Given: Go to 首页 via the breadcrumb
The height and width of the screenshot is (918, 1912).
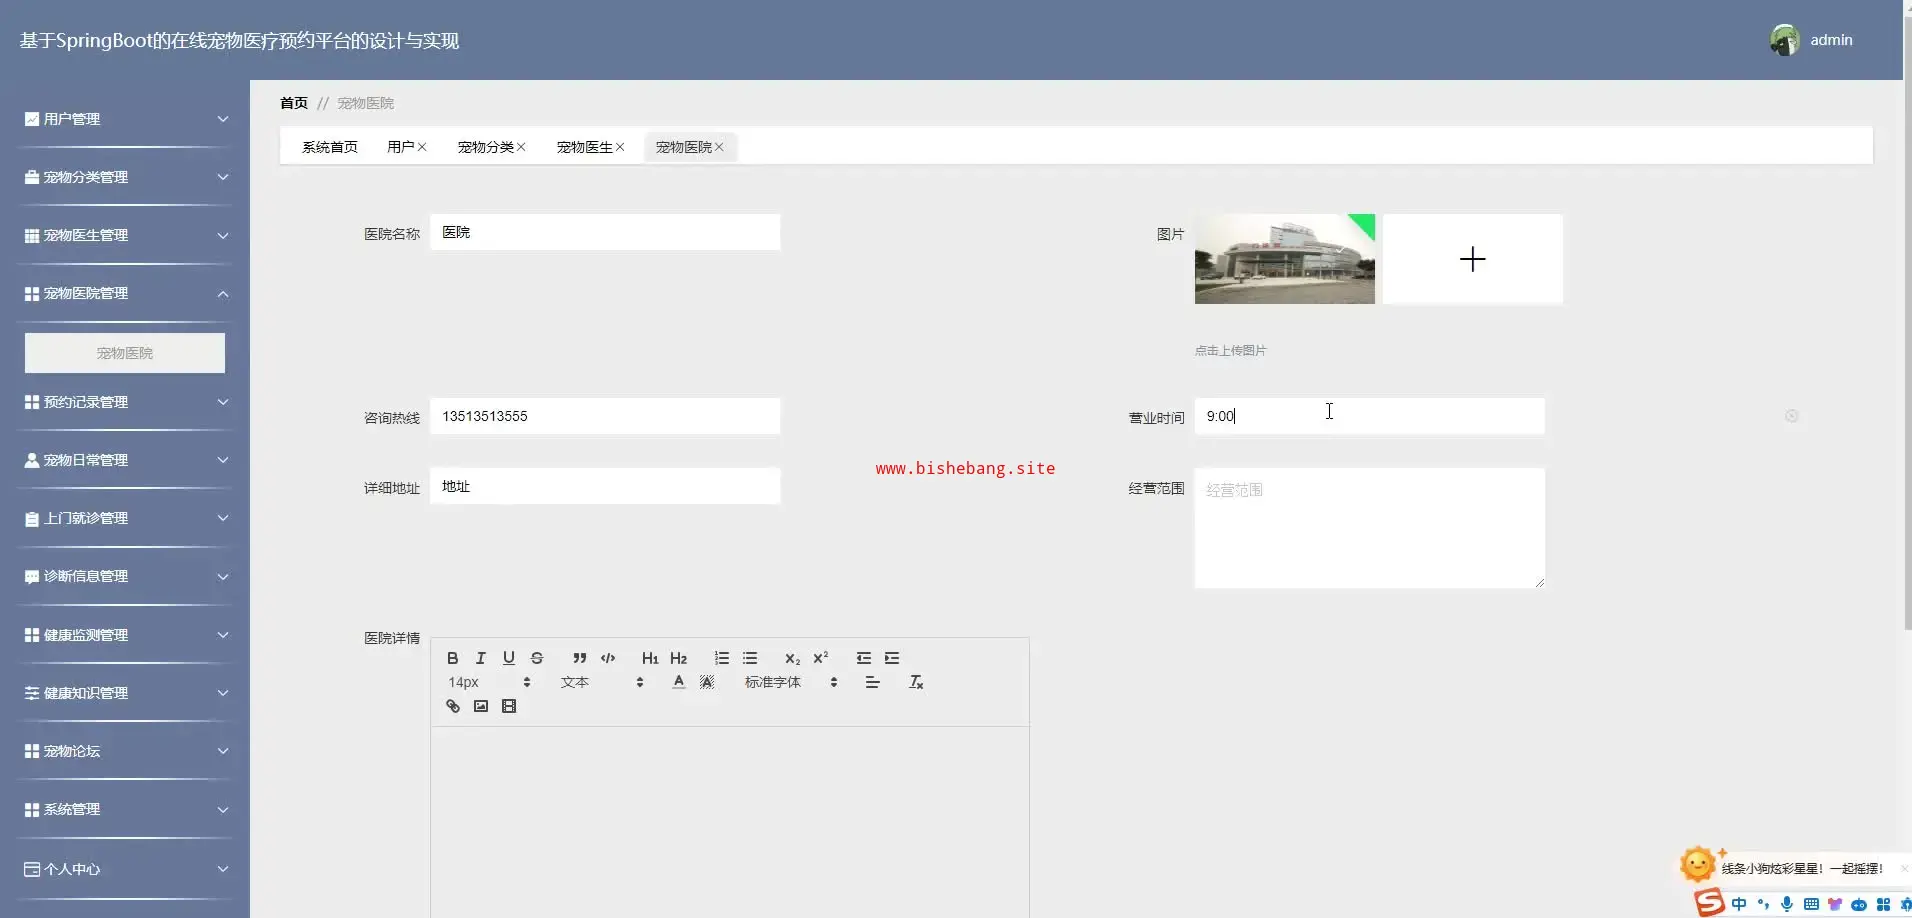Looking at the screenshot, I should click(x=294, y=103).
